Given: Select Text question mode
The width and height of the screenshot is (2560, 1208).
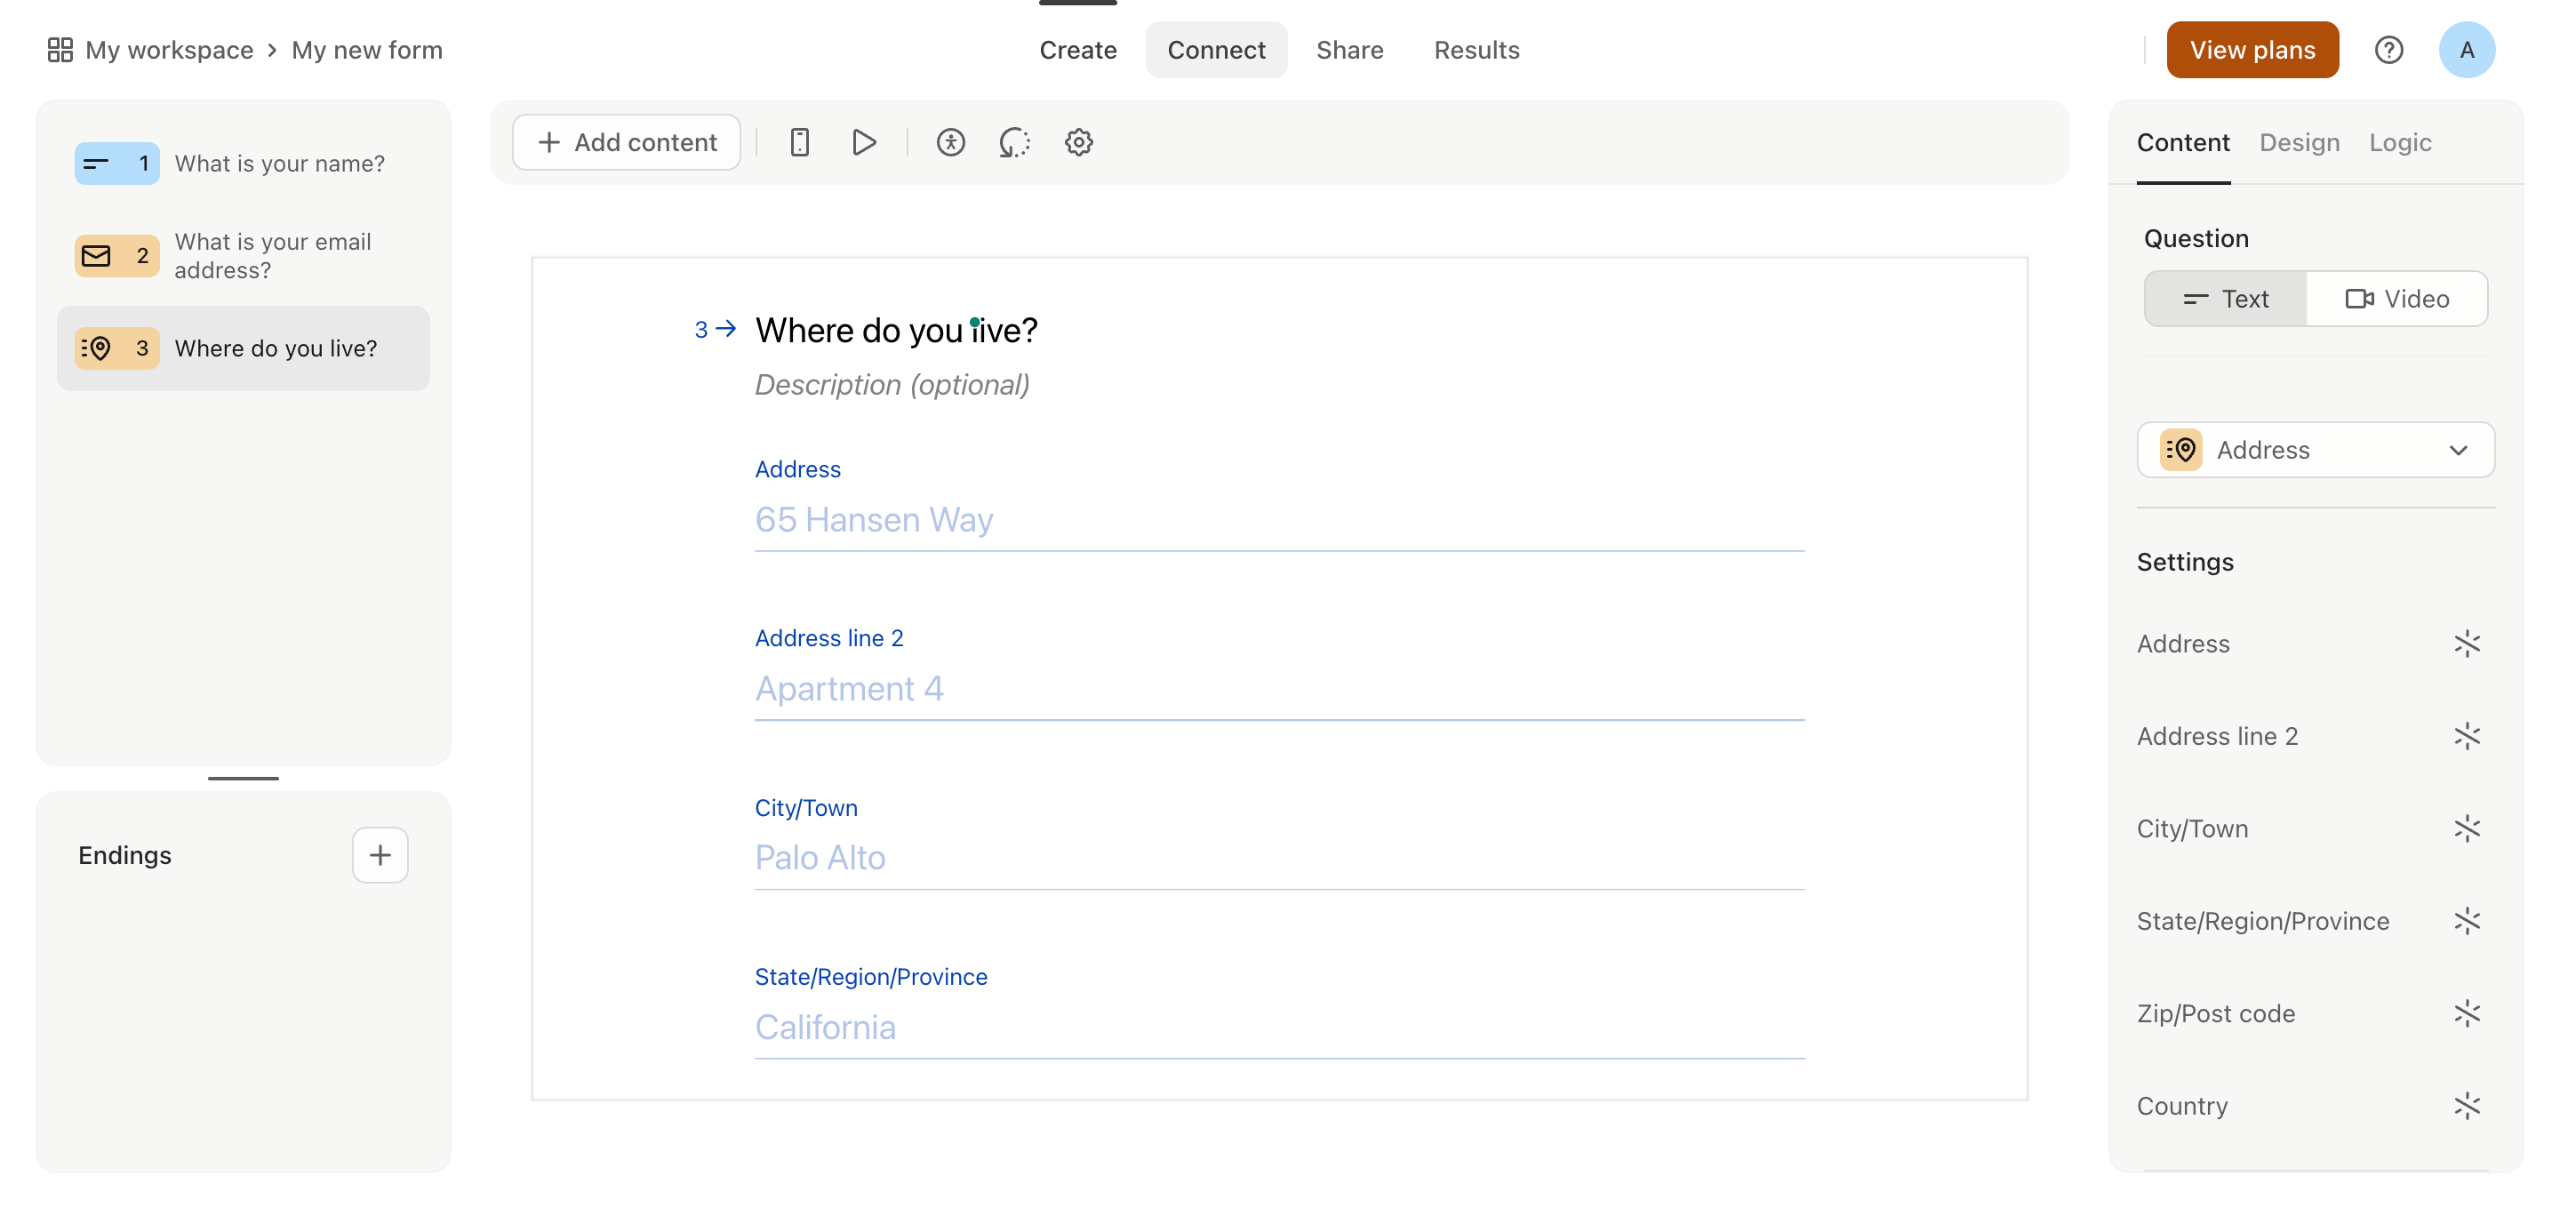Looking at the screenshot, I should (2226, 299).
